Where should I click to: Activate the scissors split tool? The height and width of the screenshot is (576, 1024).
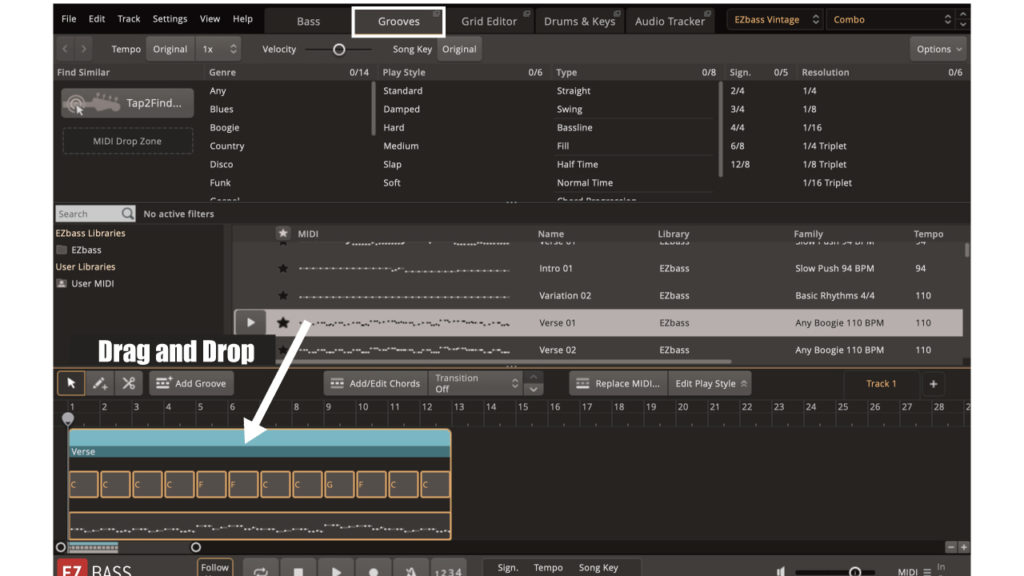(129, 383)
